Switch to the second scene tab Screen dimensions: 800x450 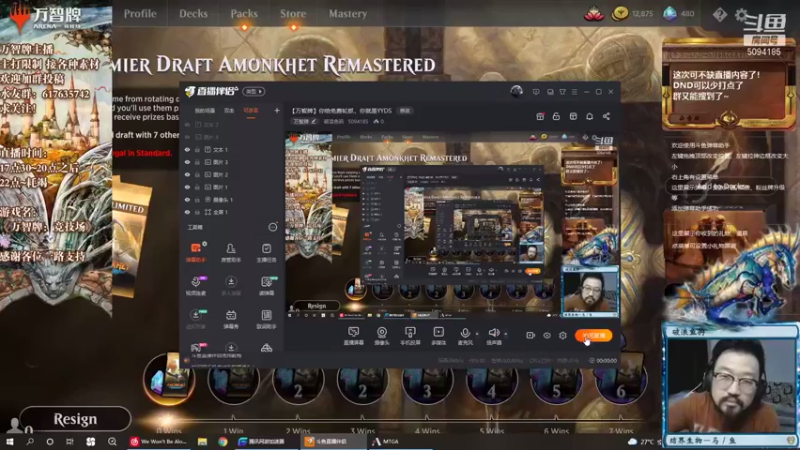click(x=229, y=111)
